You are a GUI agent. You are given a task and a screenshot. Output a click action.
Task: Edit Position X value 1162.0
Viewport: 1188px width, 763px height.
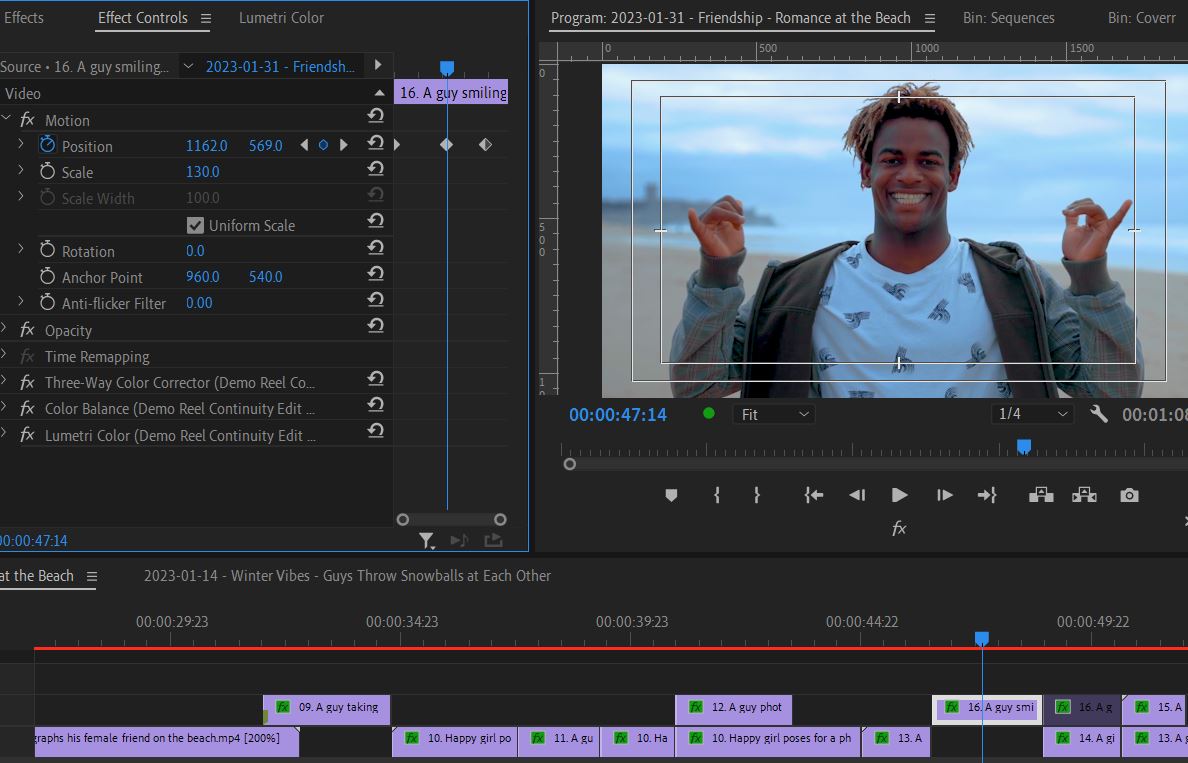[x=207, y=145]
